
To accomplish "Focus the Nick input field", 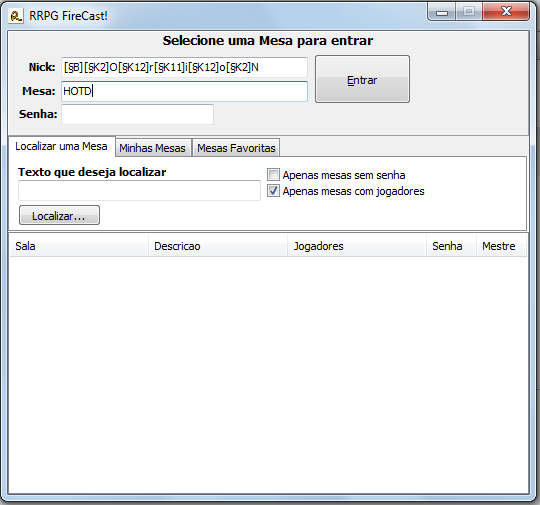I will [x=184, y=67].
